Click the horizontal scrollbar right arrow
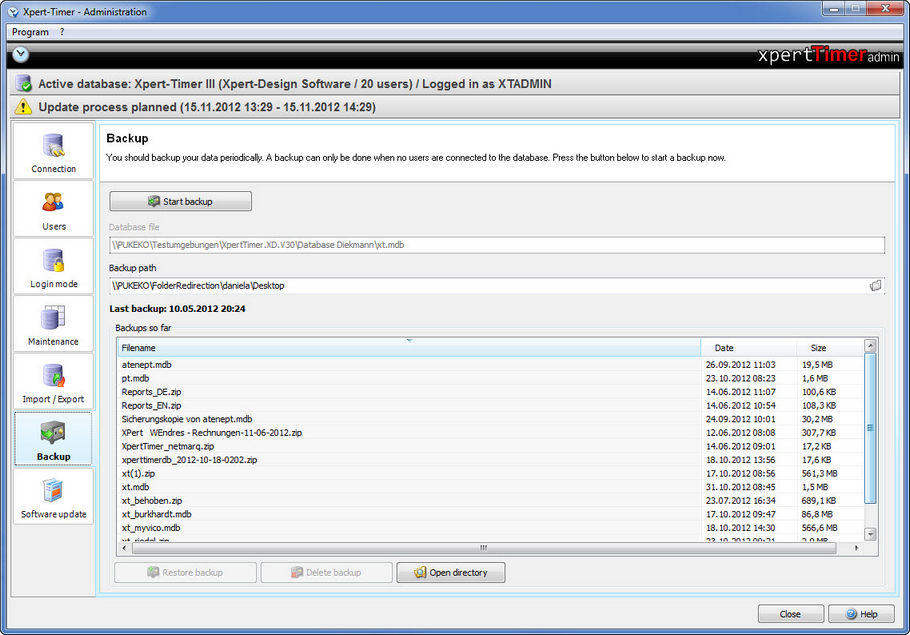The width and height of the screenshot is (910, 635). (857, 548)
